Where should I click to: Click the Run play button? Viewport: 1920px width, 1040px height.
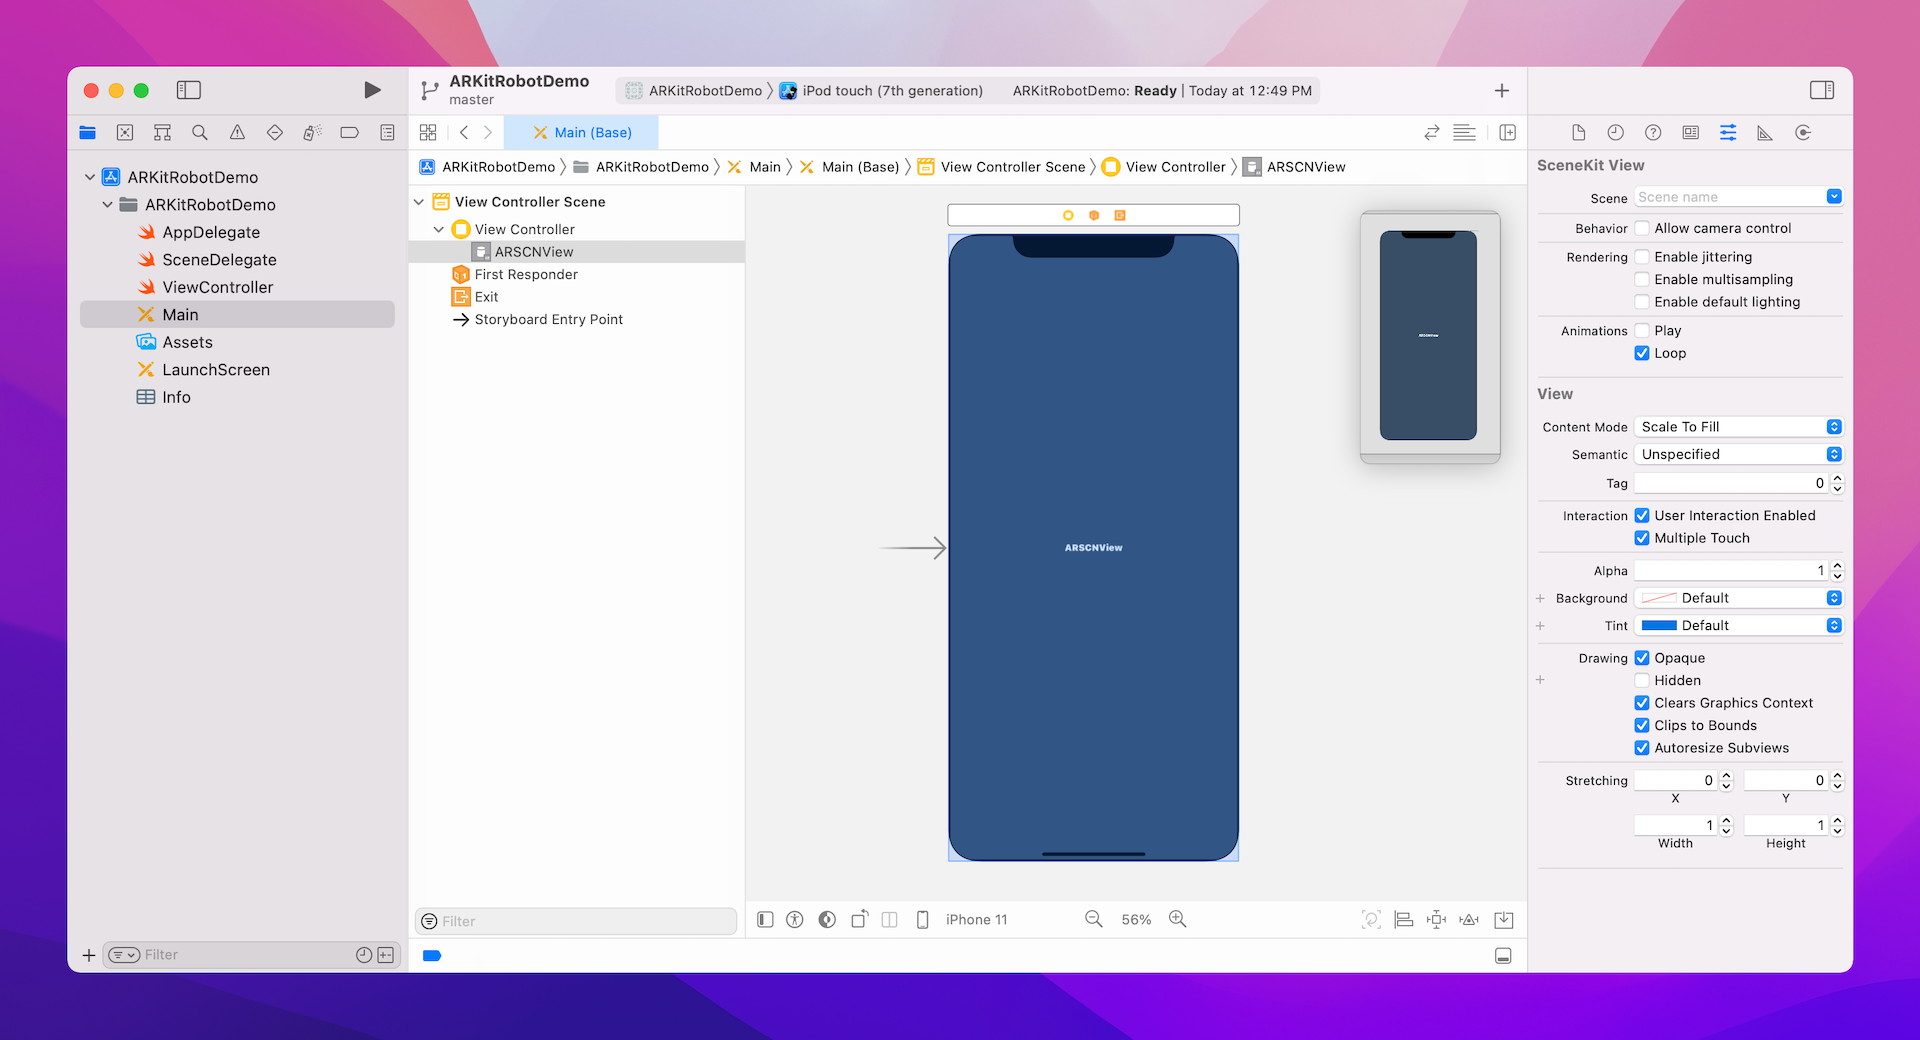coord(372,90)
